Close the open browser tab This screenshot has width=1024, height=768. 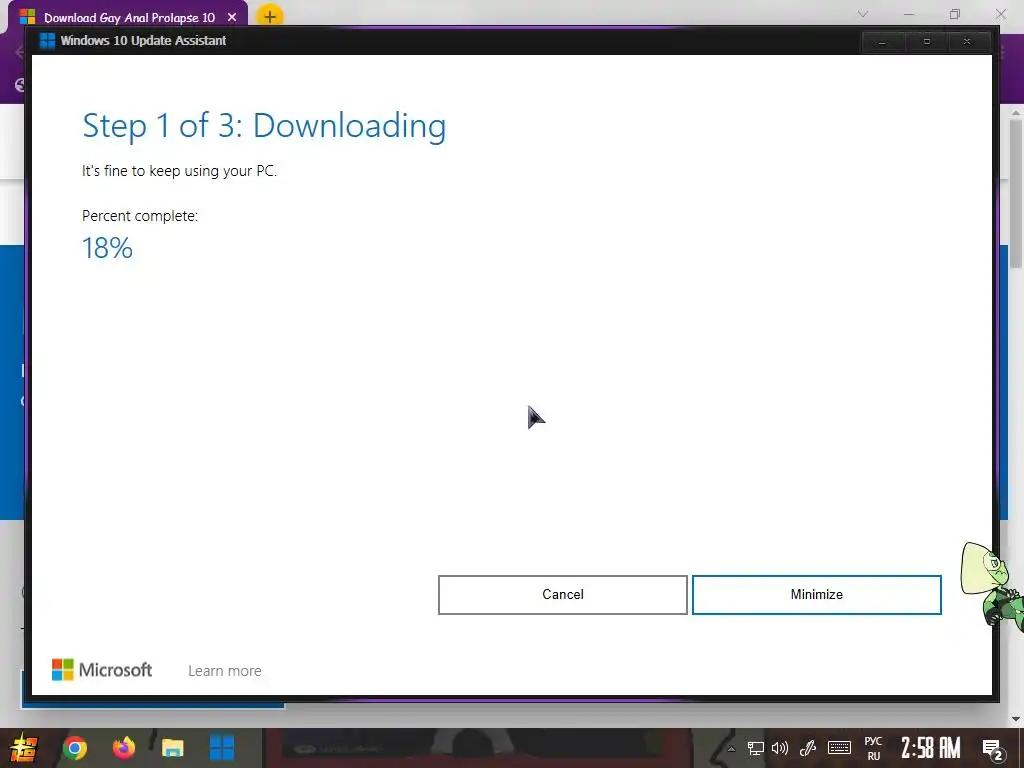pos(232,17)
